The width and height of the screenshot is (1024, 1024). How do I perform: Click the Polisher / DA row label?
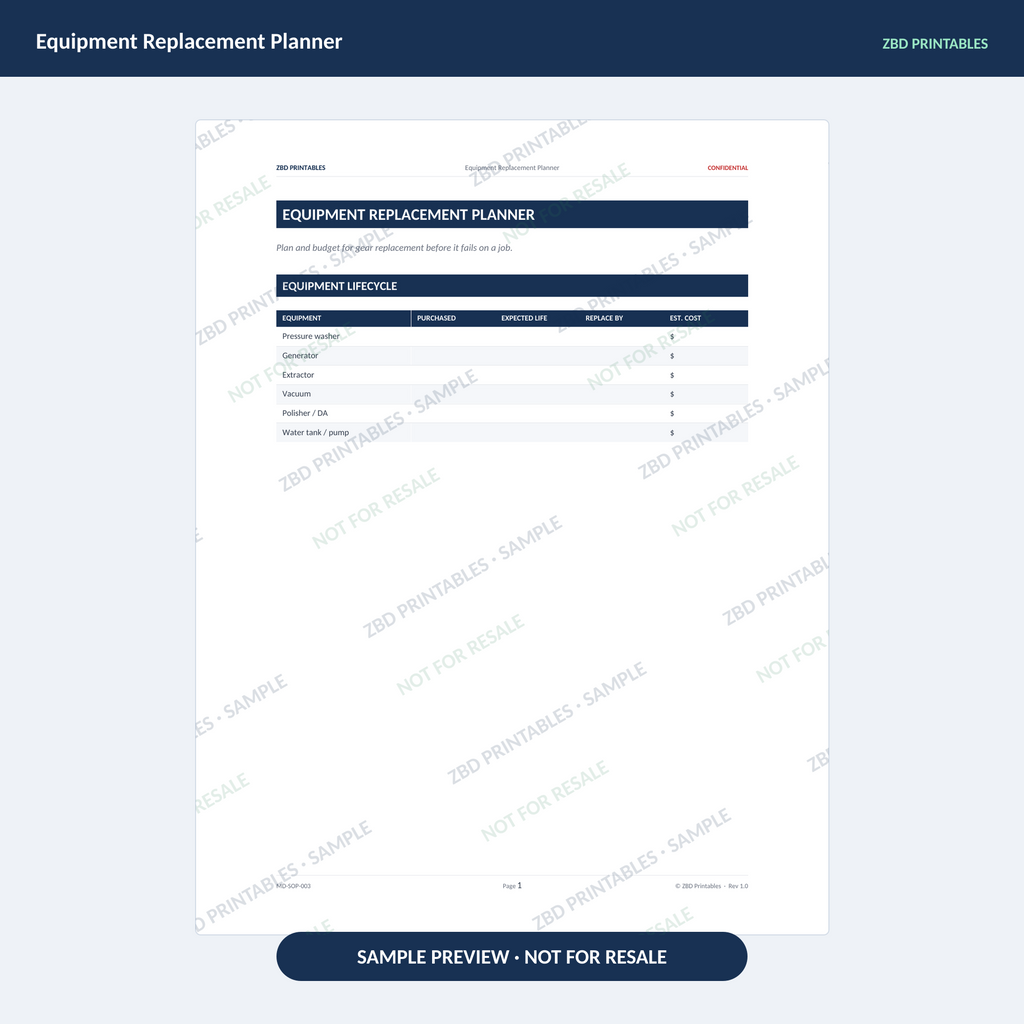click(x=305, y=413)
